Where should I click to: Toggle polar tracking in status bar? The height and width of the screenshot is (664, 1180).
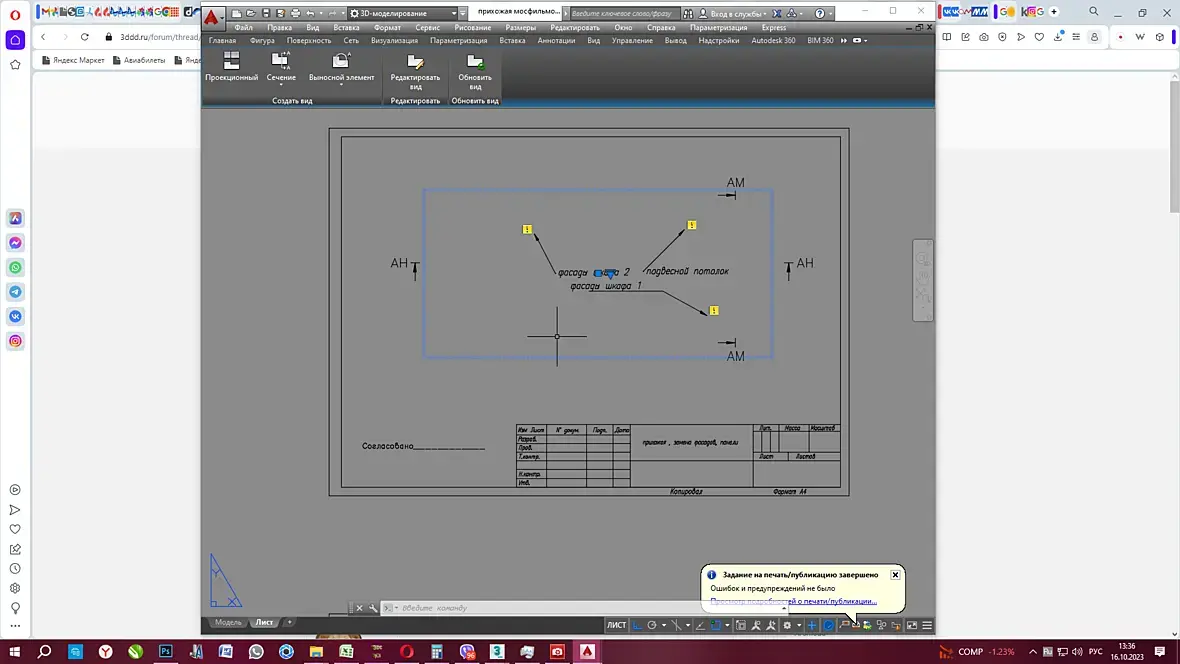click(652, 625)
